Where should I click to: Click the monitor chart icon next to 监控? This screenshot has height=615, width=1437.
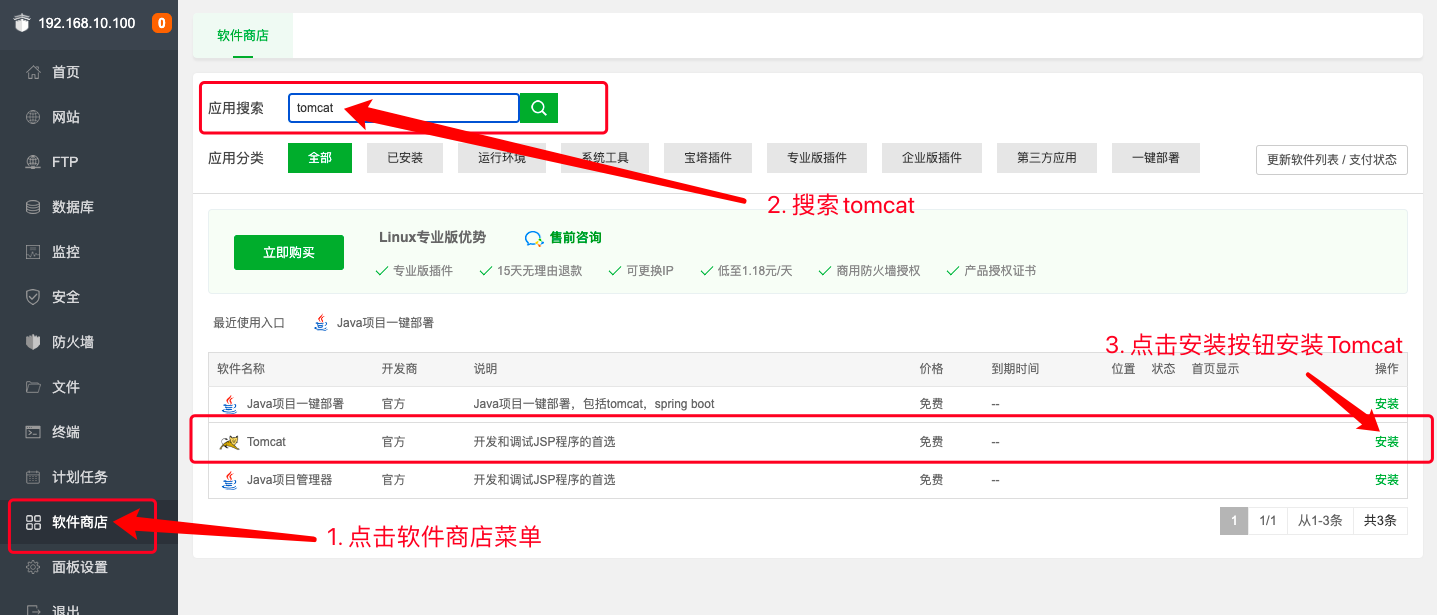pos(33,252)
